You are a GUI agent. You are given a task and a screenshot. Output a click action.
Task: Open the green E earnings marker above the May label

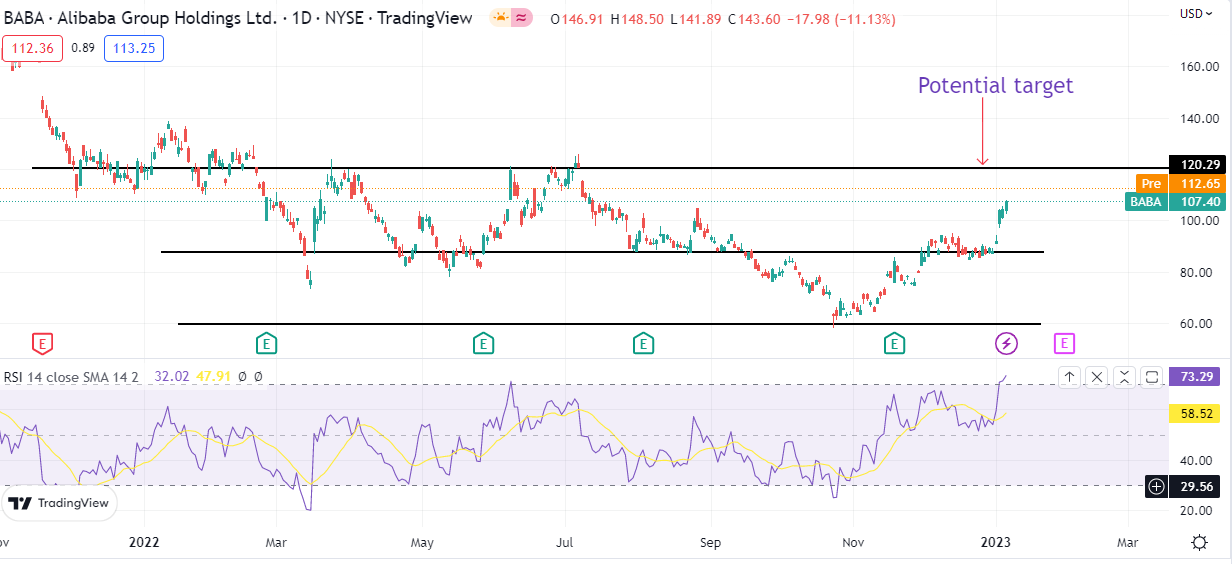(483, 344)
